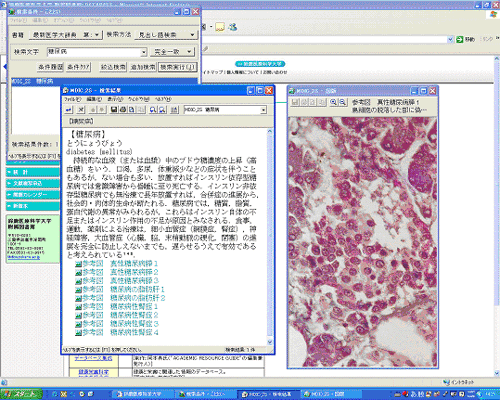
Task: Zoom in on the 図版 histology image
Action: pyautogui.click(x=333, y=102)
